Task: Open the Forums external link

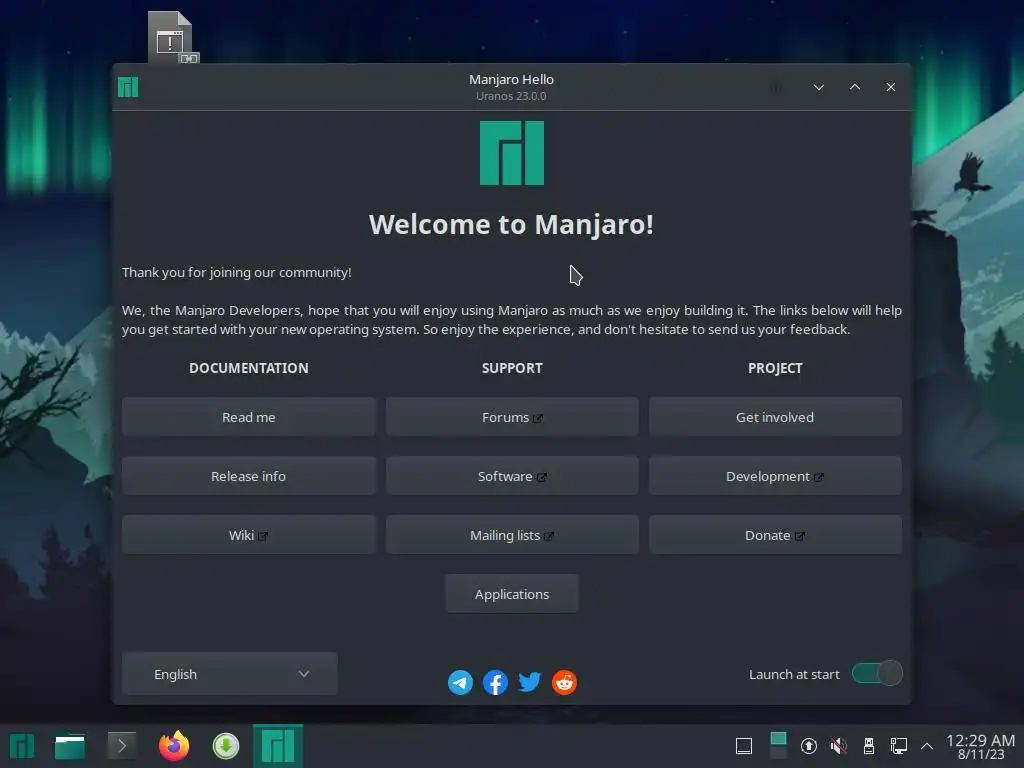Action: (512, 417)
